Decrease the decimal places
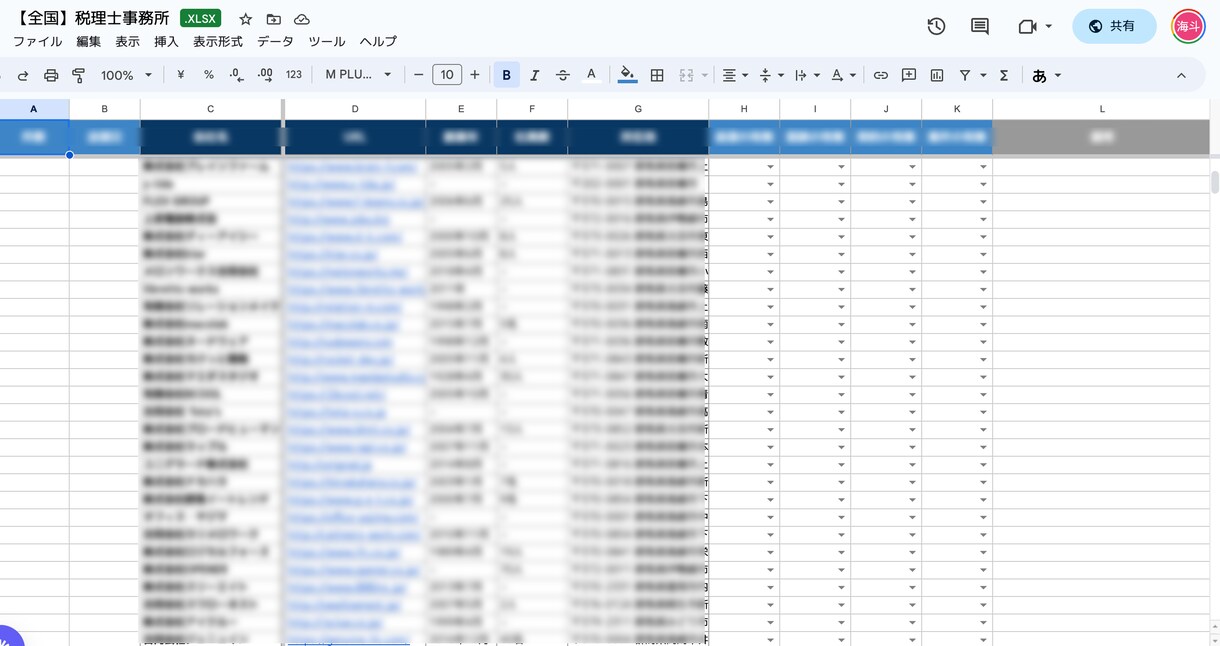 coord(237,75)
